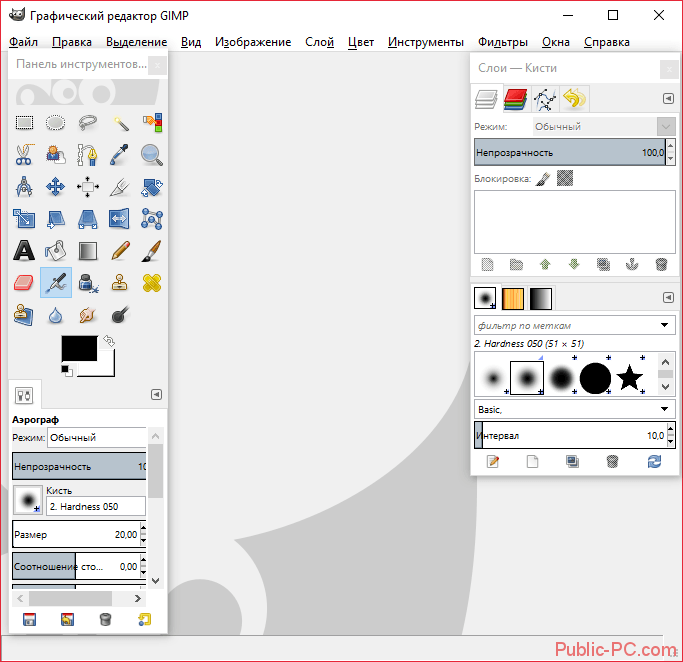
Task: Delete the layer with trash icon
Action: tap(661, 264)
